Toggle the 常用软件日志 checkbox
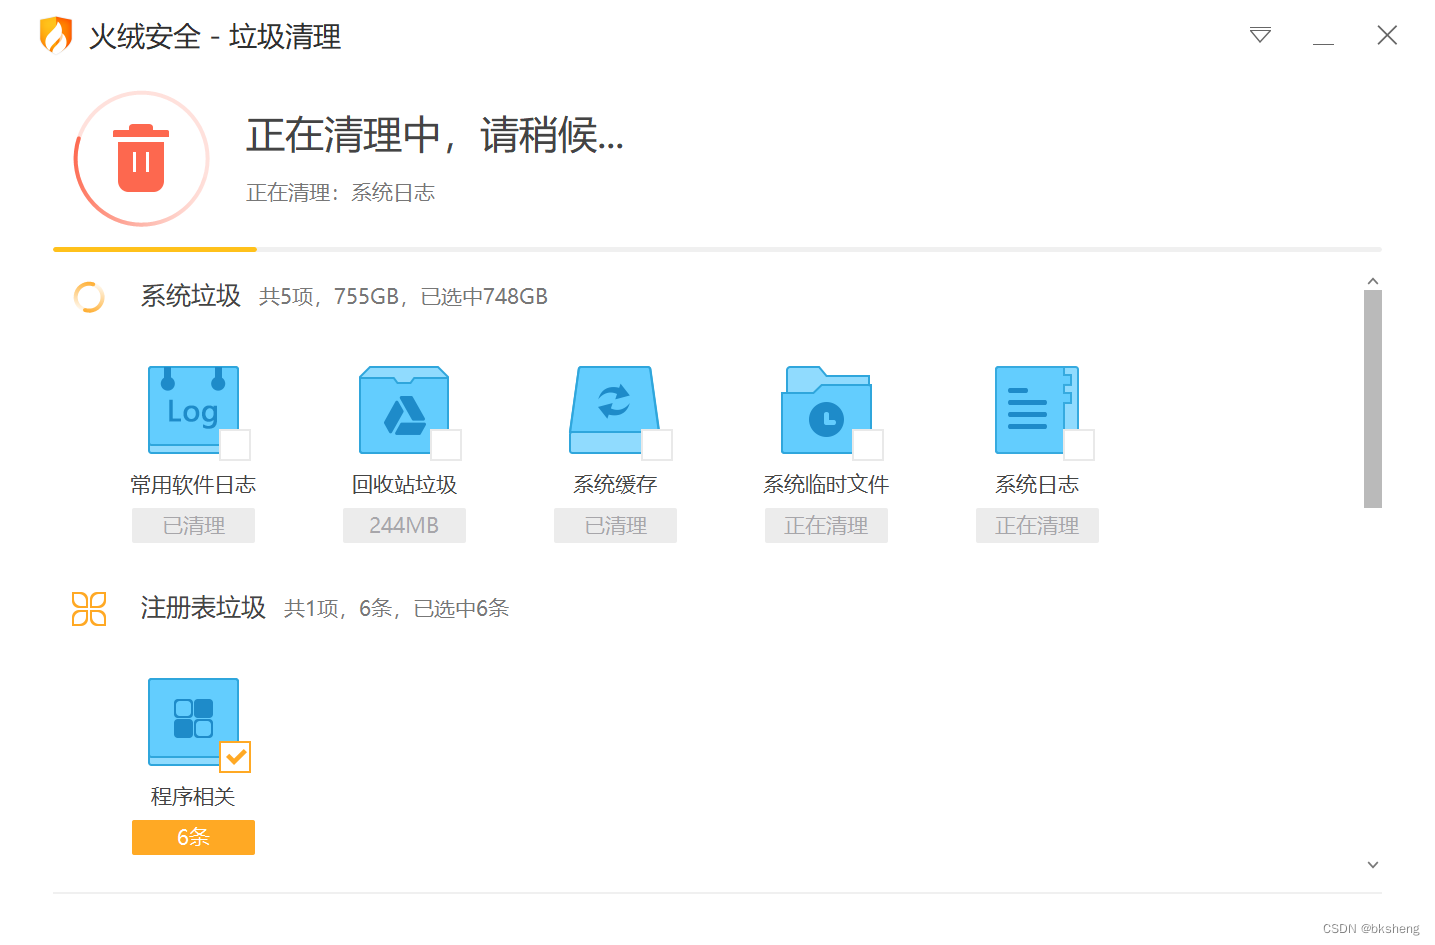 coord(235,445)
